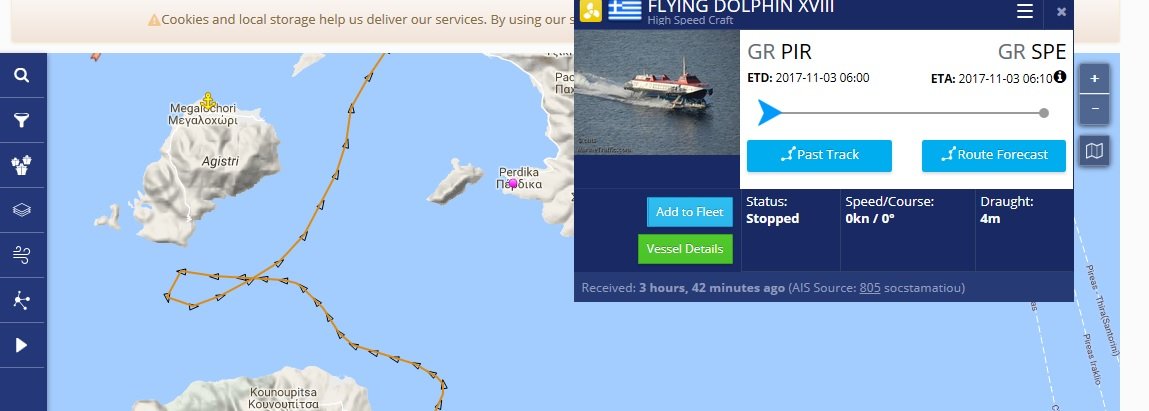Show ETA info via the info icon
Image resolution: width=1149 pixels, height=411 pixels.
click(1060, 76)
